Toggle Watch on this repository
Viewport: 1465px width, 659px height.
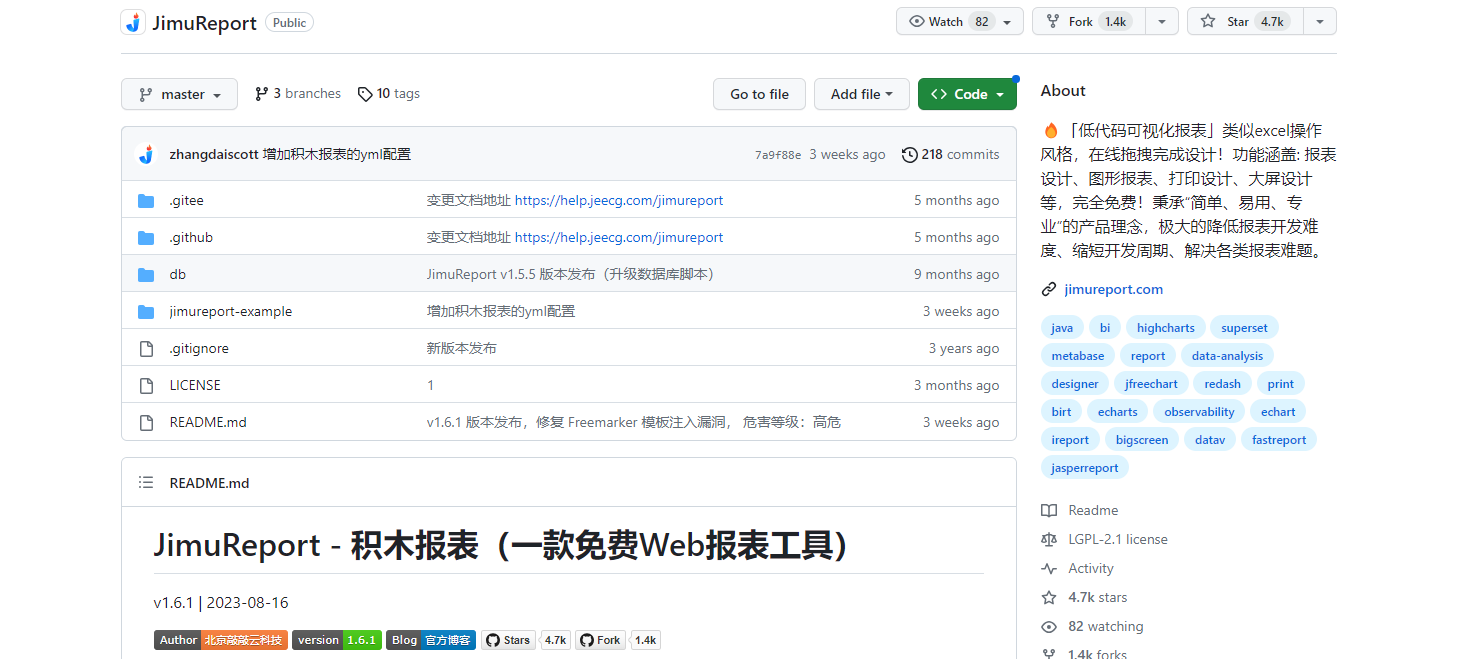(x=948, y=22)
